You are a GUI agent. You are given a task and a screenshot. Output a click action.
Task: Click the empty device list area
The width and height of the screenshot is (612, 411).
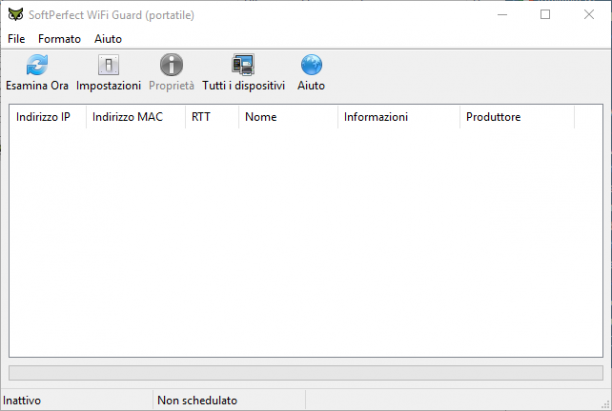[x=306, y=242]
